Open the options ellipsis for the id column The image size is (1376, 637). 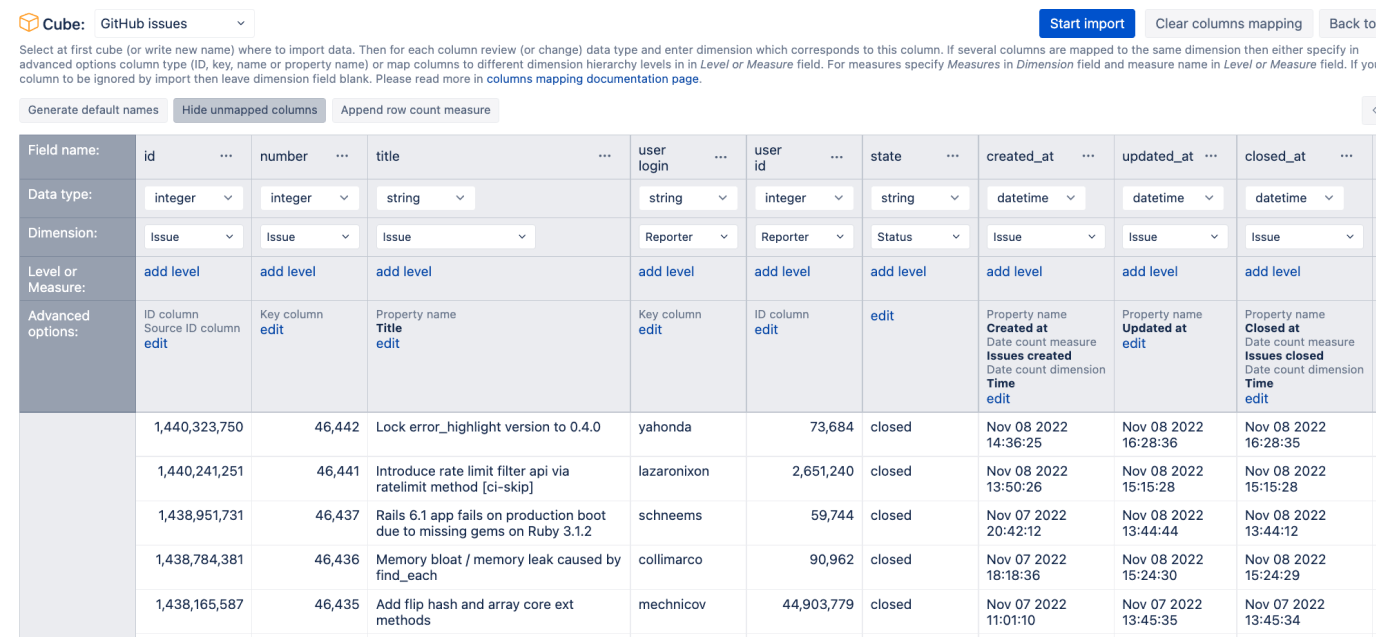(226, 156)
